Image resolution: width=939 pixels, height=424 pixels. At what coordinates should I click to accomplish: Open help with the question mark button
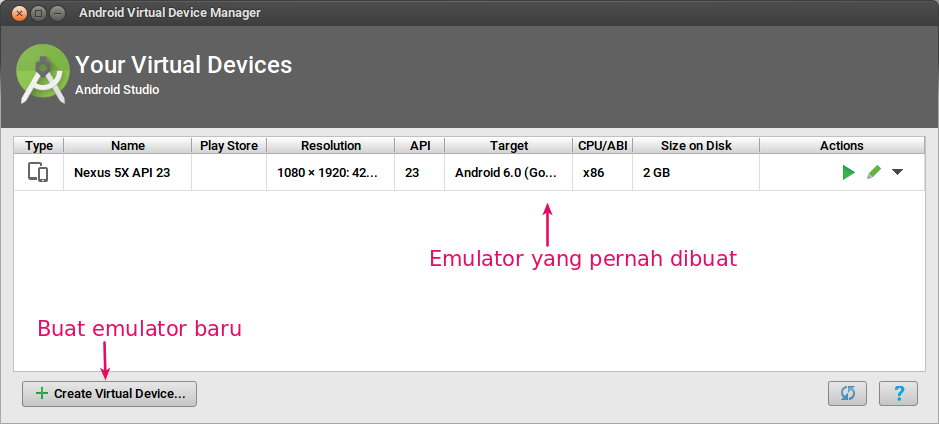[898, 393]
